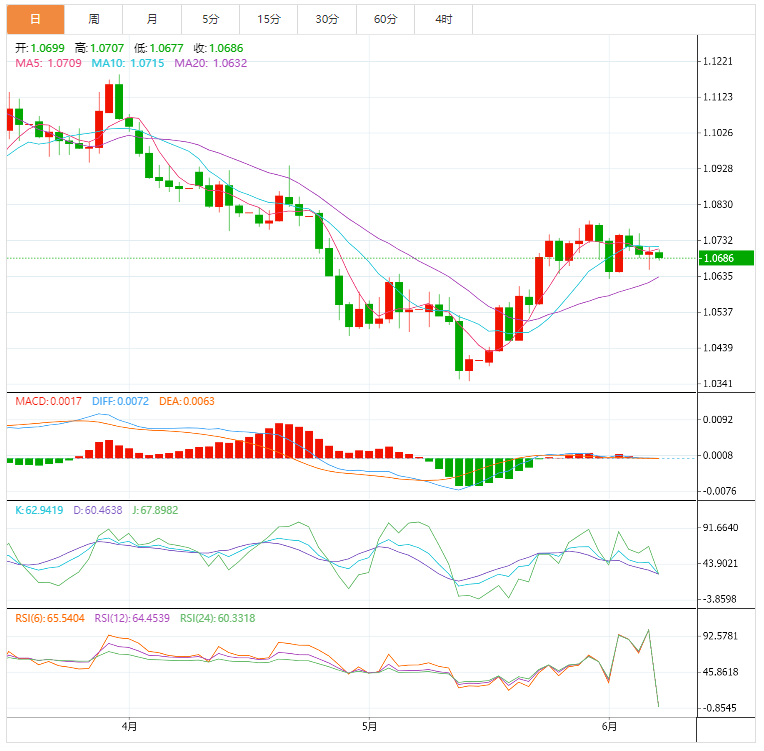Click the RSI(24): 60.3318 label
The image size is (764, 751).
coord(217,618)
